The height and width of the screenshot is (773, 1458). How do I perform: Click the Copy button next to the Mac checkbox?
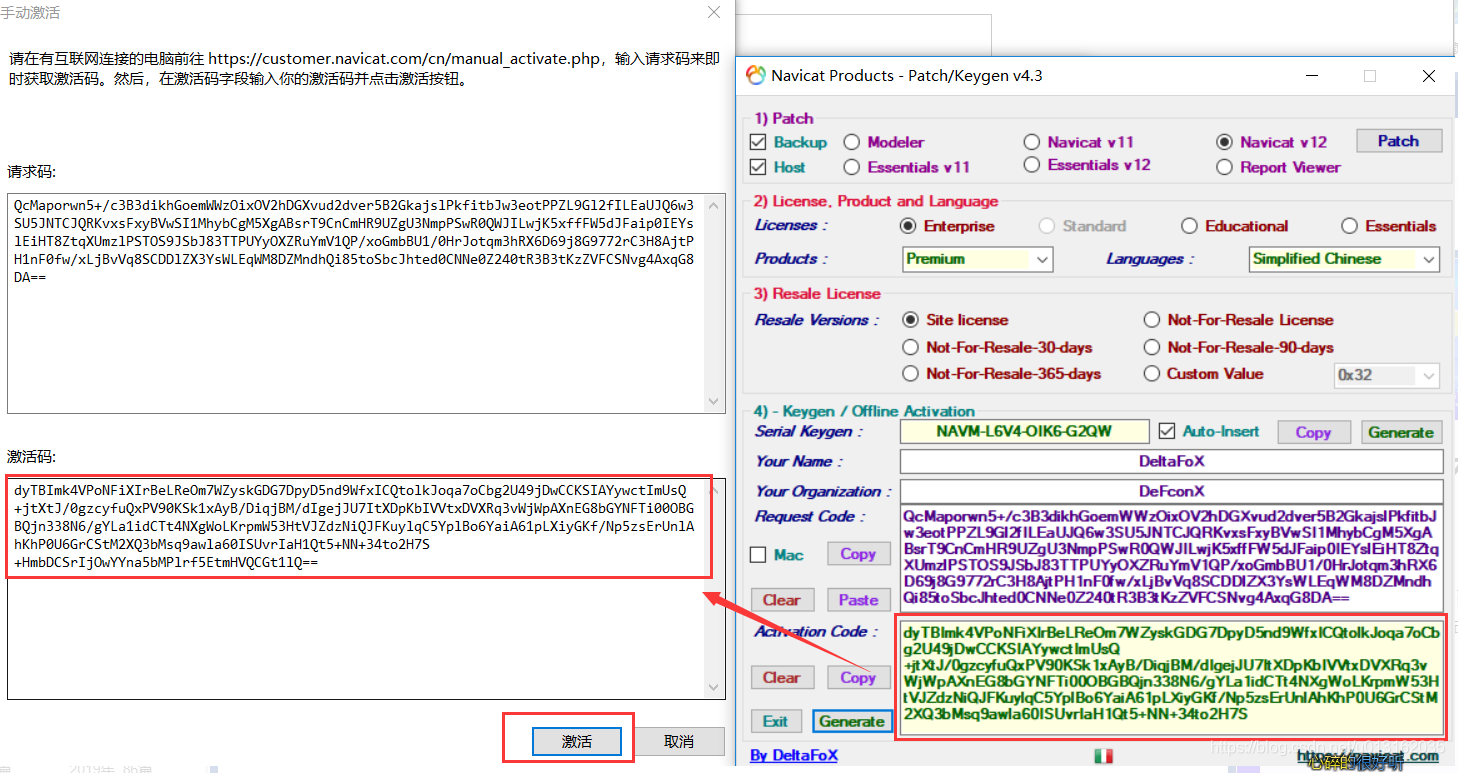coord(858,554)
